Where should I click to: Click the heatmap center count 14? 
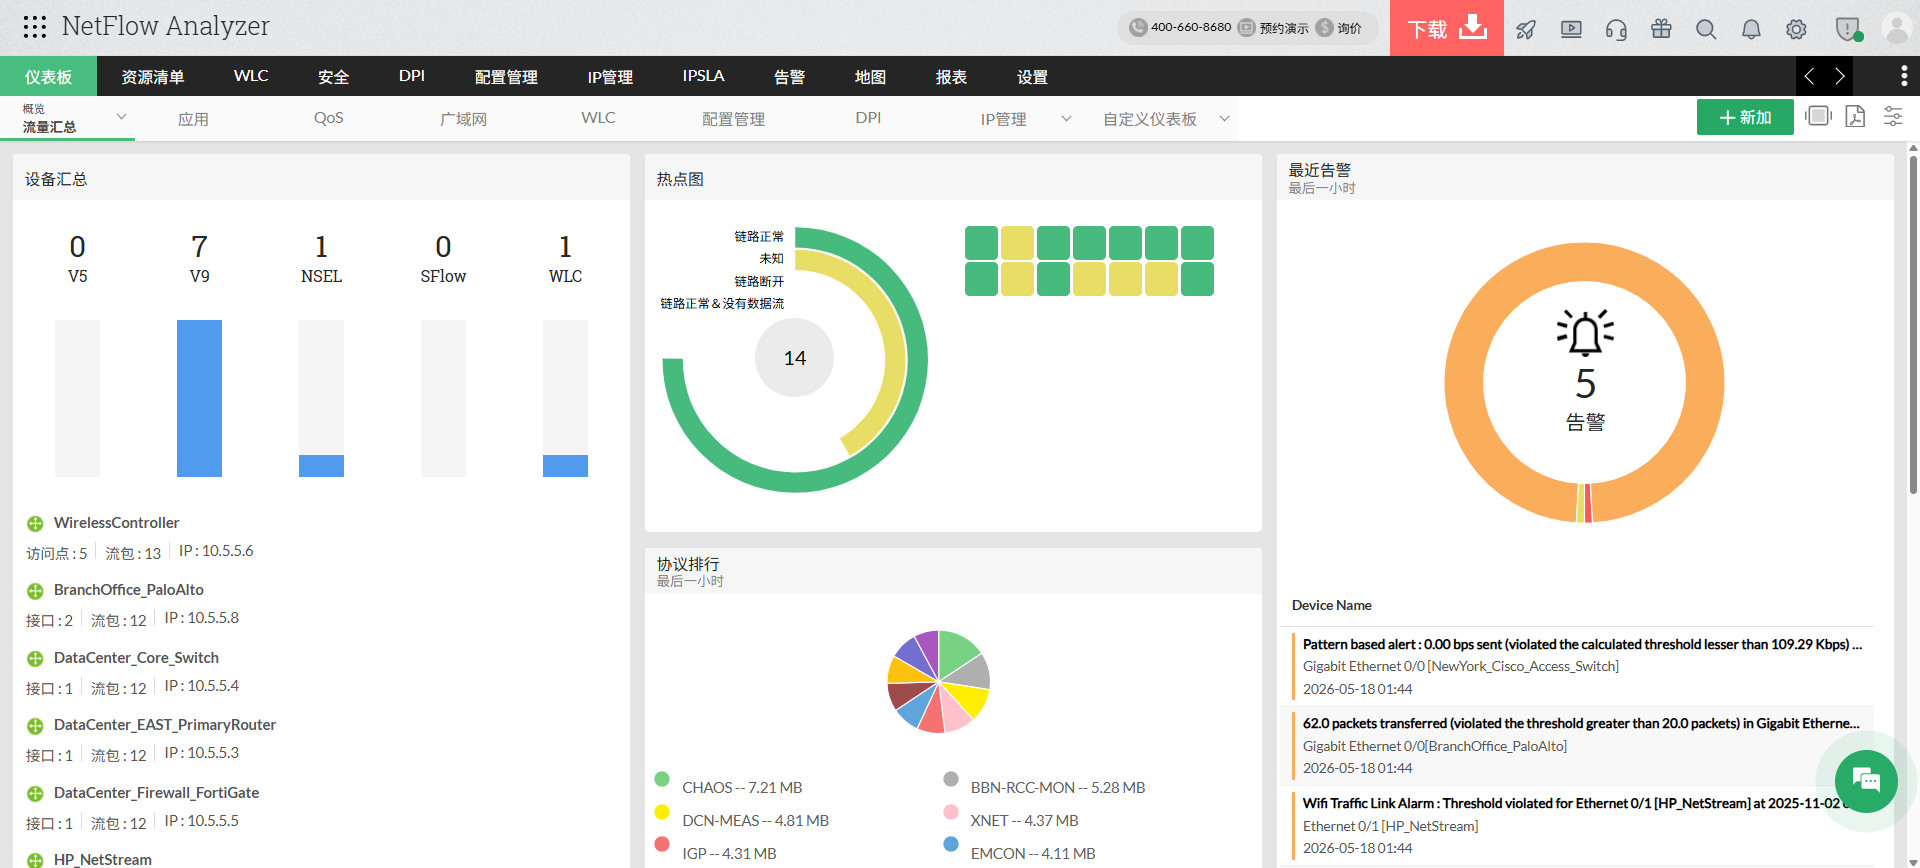[795, 358]
